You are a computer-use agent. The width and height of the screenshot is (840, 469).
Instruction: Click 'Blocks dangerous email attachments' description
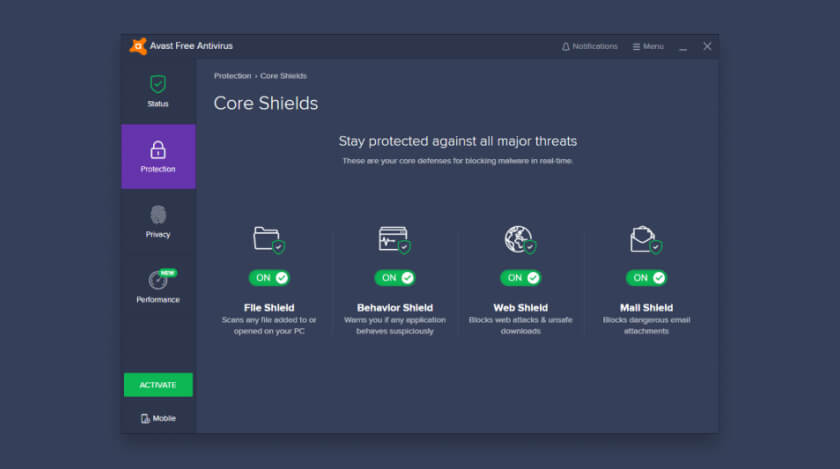646,325
